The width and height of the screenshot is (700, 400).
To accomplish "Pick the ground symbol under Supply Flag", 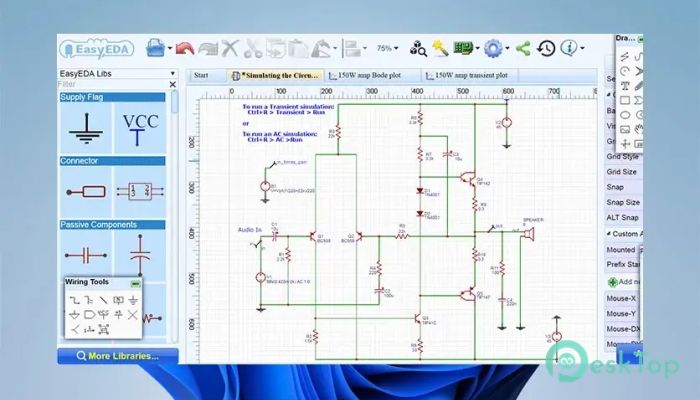I will pos(86,128).
